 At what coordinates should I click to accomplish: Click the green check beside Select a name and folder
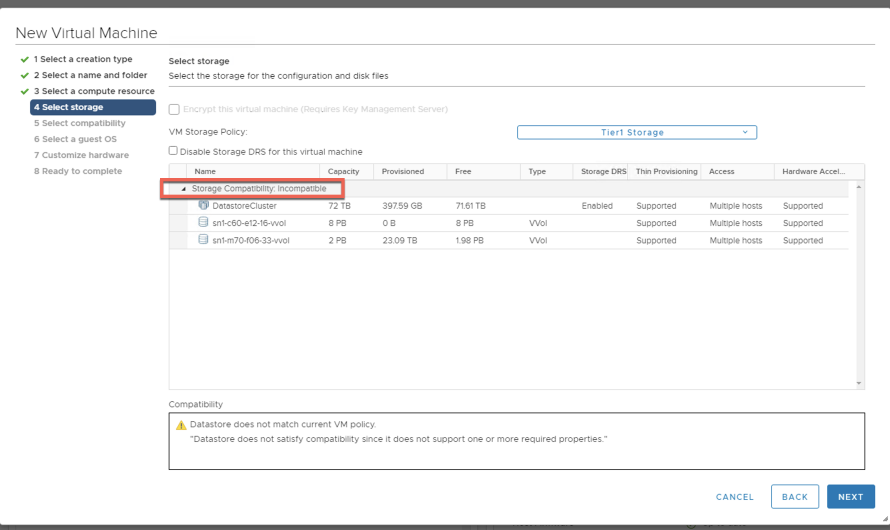(x=24, y=76)
